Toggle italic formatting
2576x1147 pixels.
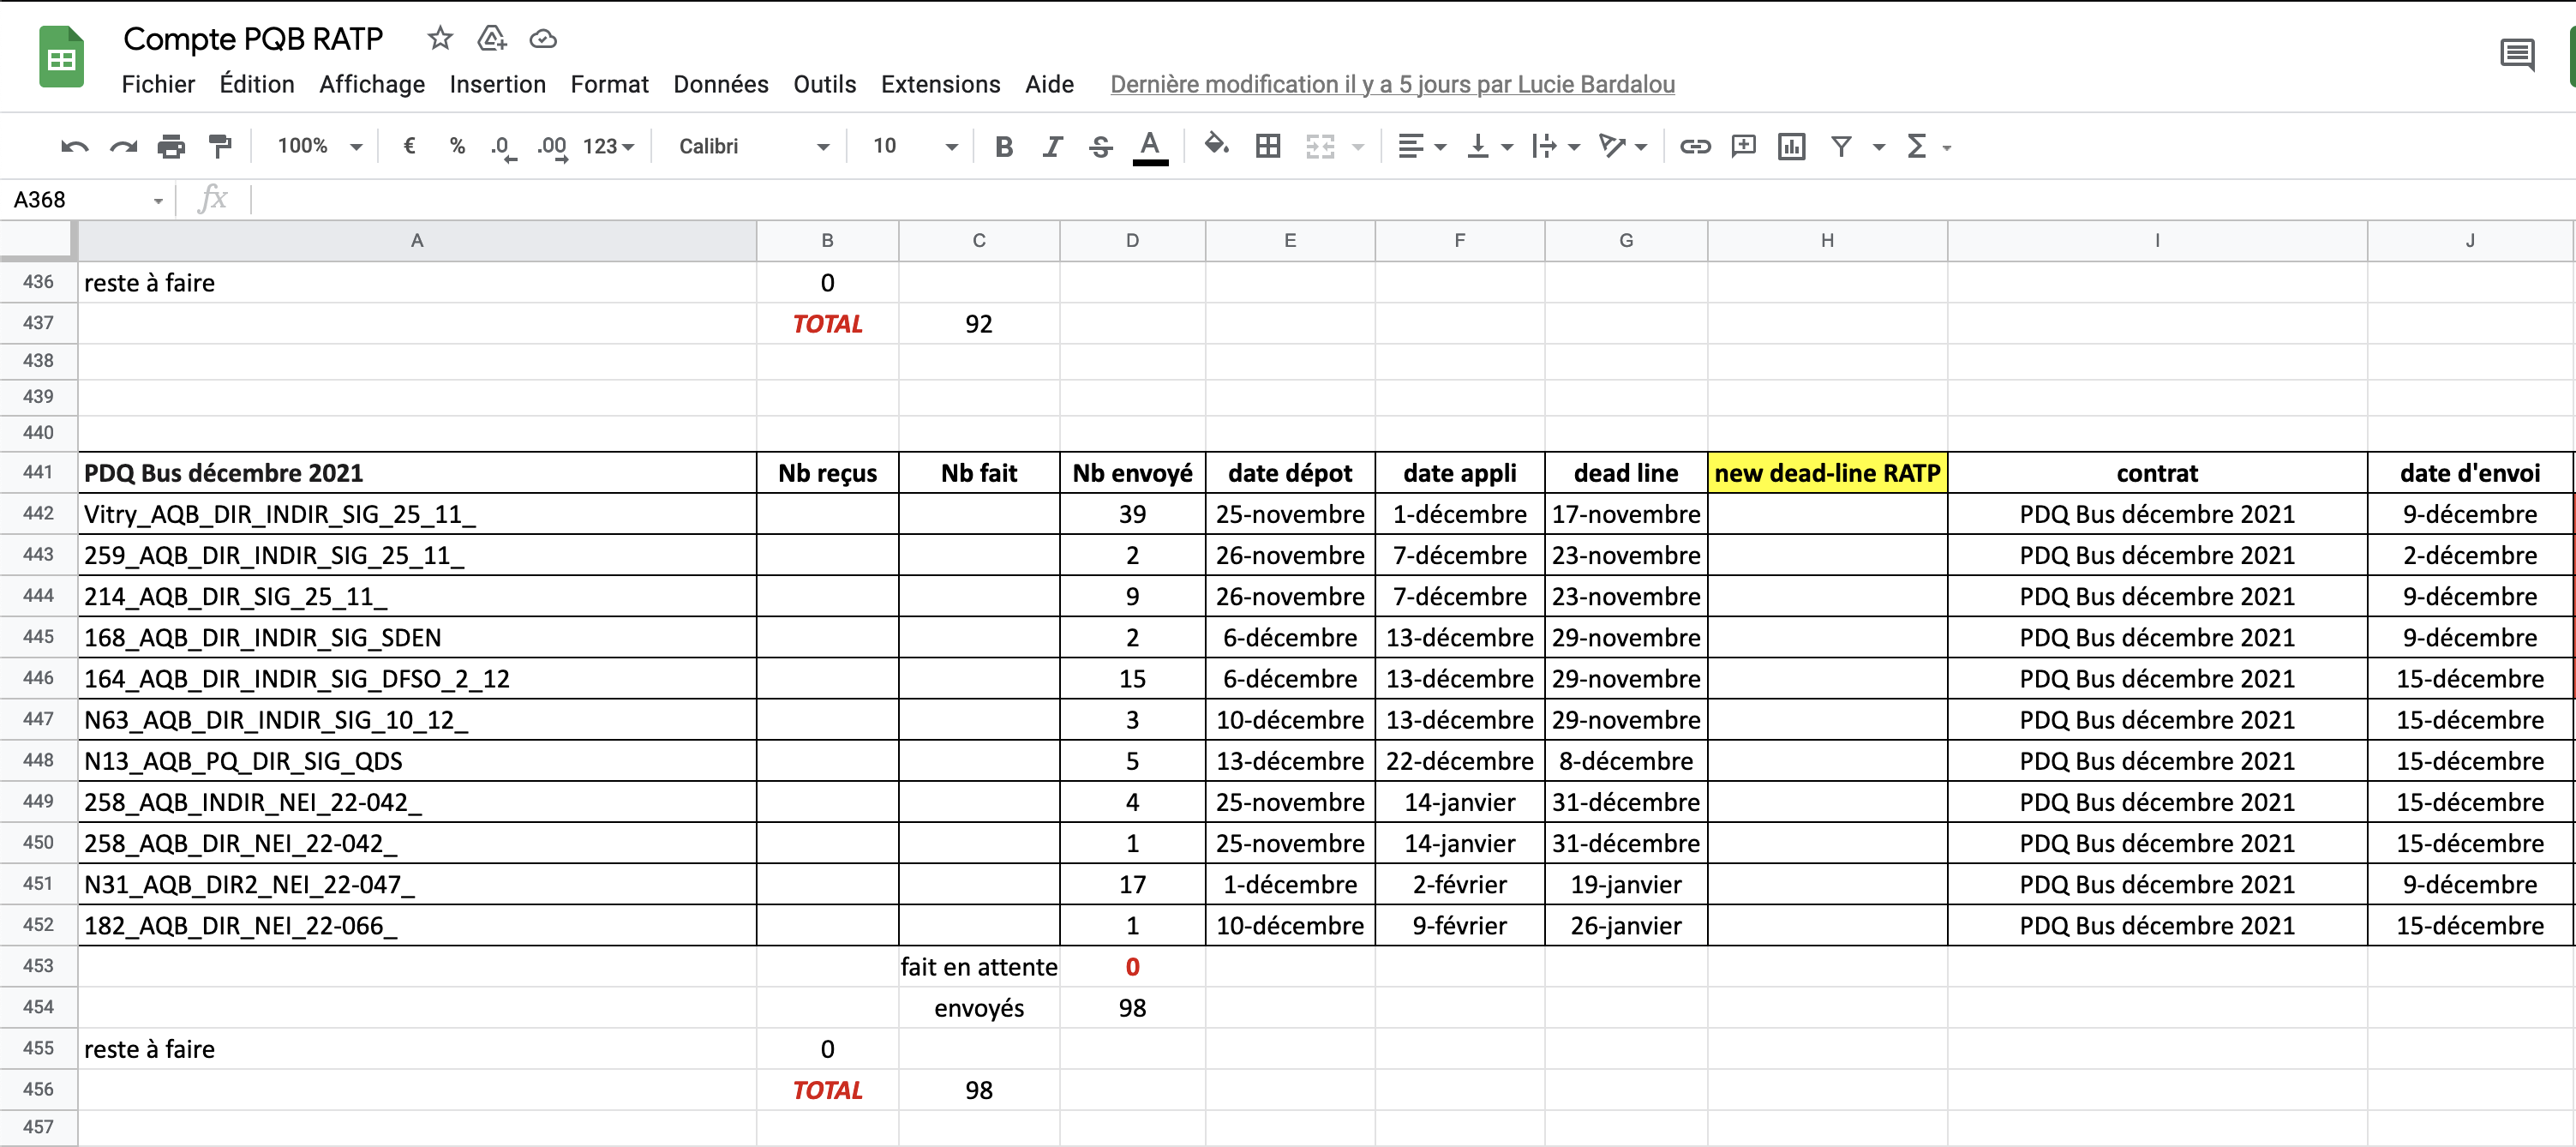[1052, 147]
